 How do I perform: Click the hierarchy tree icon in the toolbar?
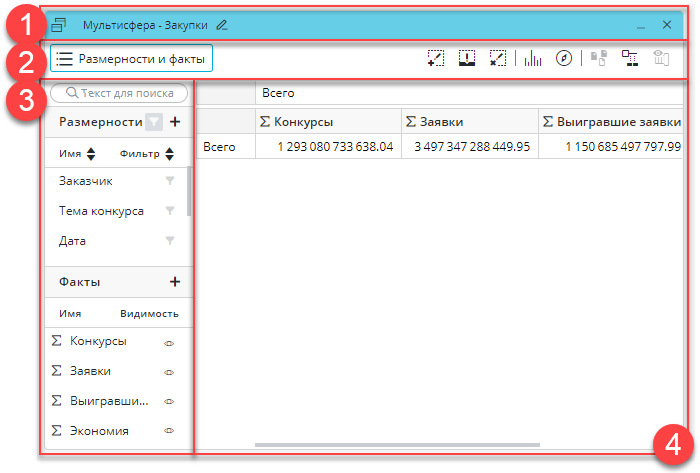click(x=630, y=59)
